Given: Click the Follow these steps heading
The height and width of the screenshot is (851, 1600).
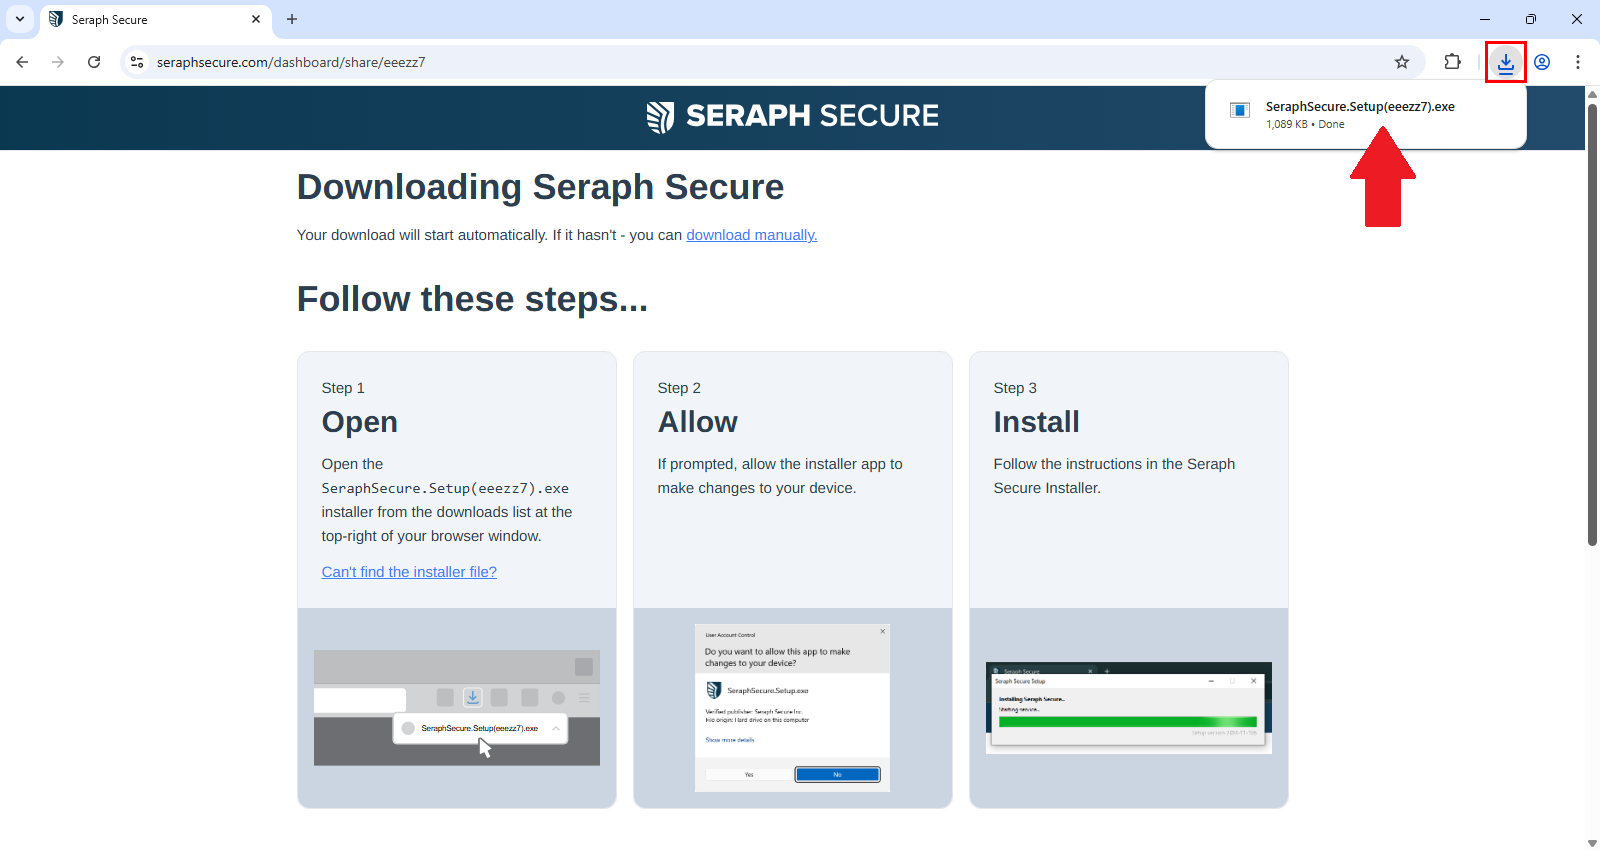Looking at the screenshot, I should coord(472,299).
